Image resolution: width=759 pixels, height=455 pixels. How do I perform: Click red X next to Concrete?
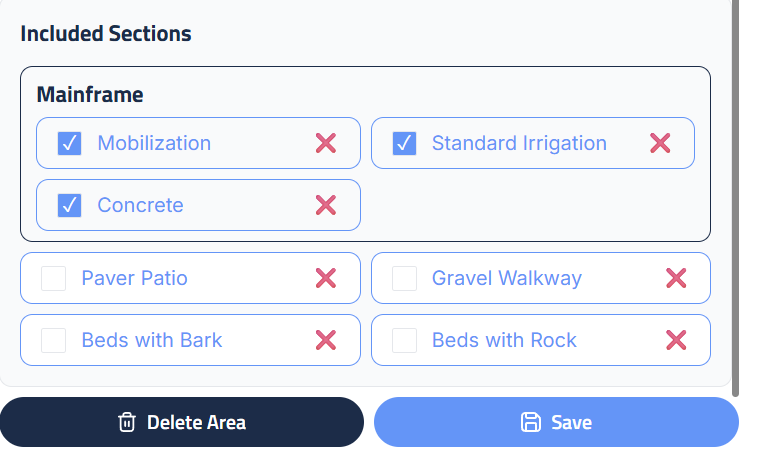point(326,205)
